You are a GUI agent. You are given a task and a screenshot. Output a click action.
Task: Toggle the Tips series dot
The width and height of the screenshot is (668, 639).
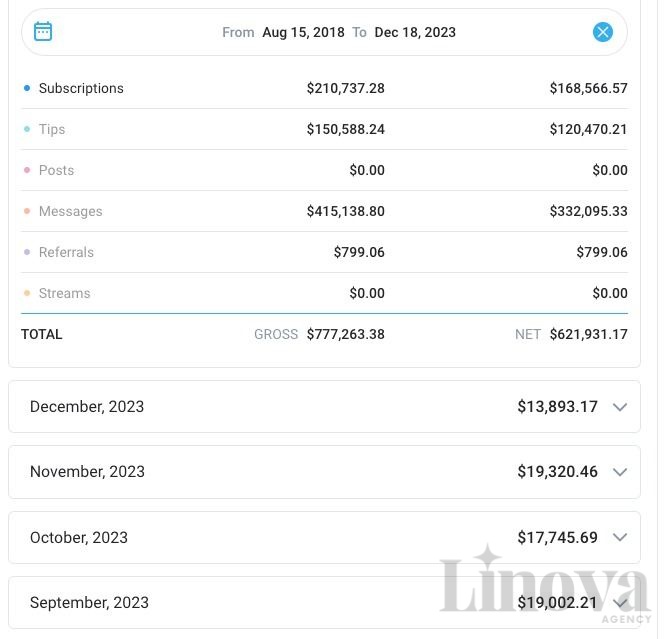[27, 129]
